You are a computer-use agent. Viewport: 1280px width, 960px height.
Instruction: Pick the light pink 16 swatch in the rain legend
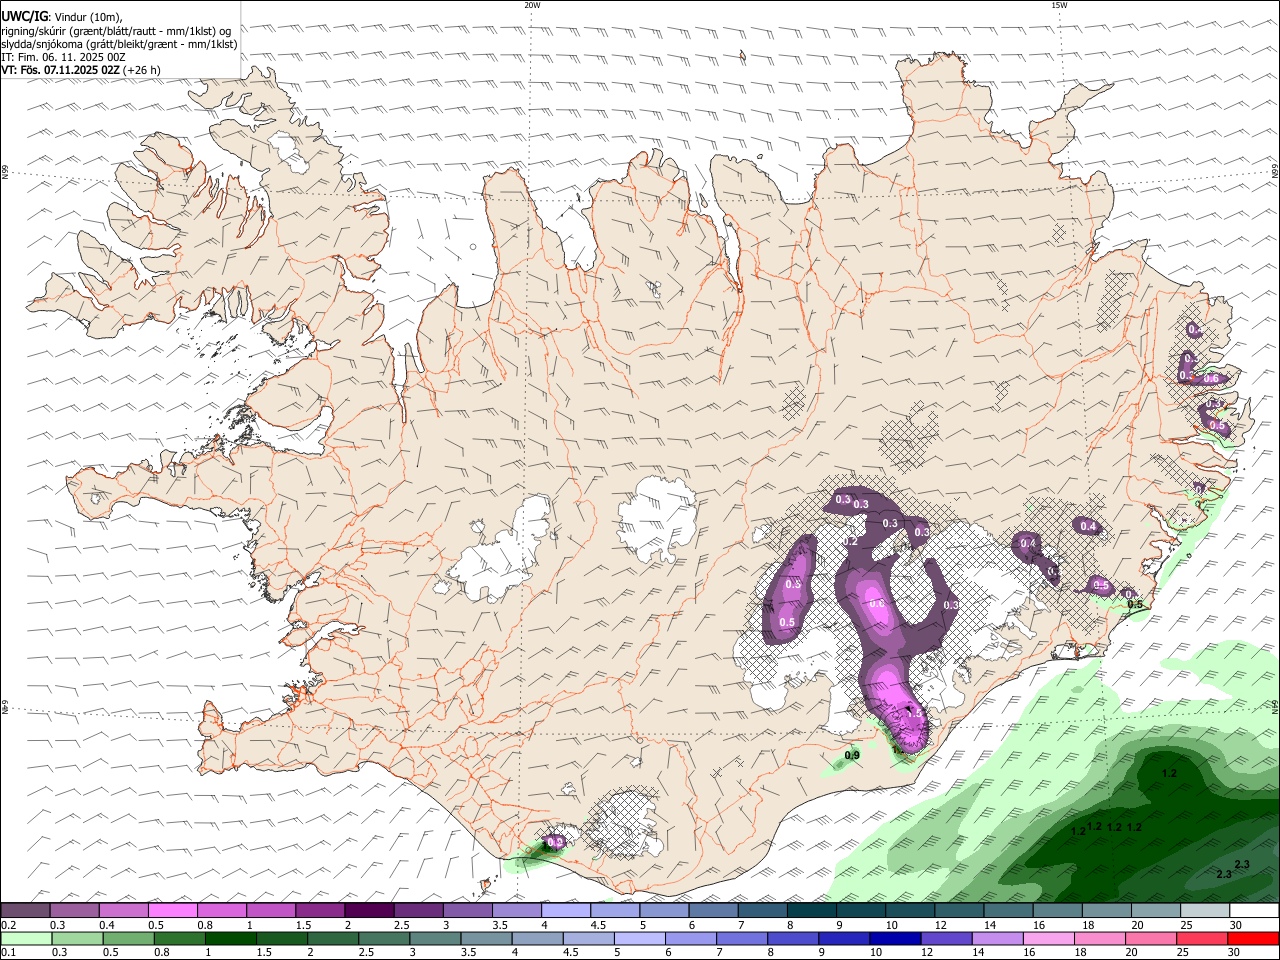click(1048, 939)
